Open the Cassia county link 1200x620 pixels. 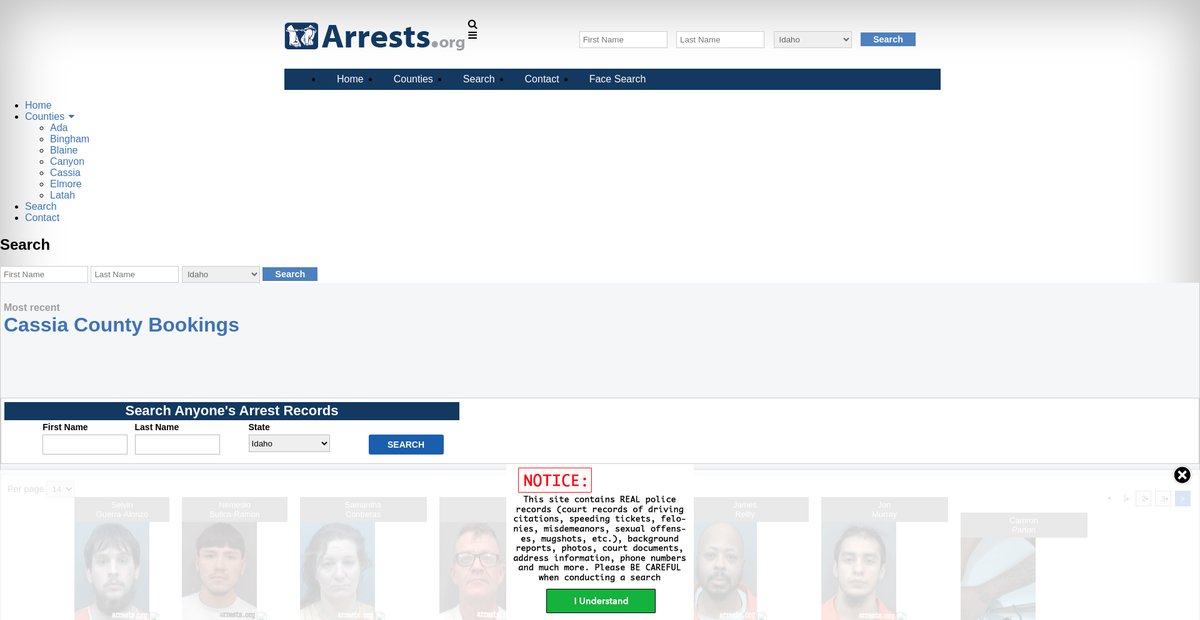(x=65, y=173)
